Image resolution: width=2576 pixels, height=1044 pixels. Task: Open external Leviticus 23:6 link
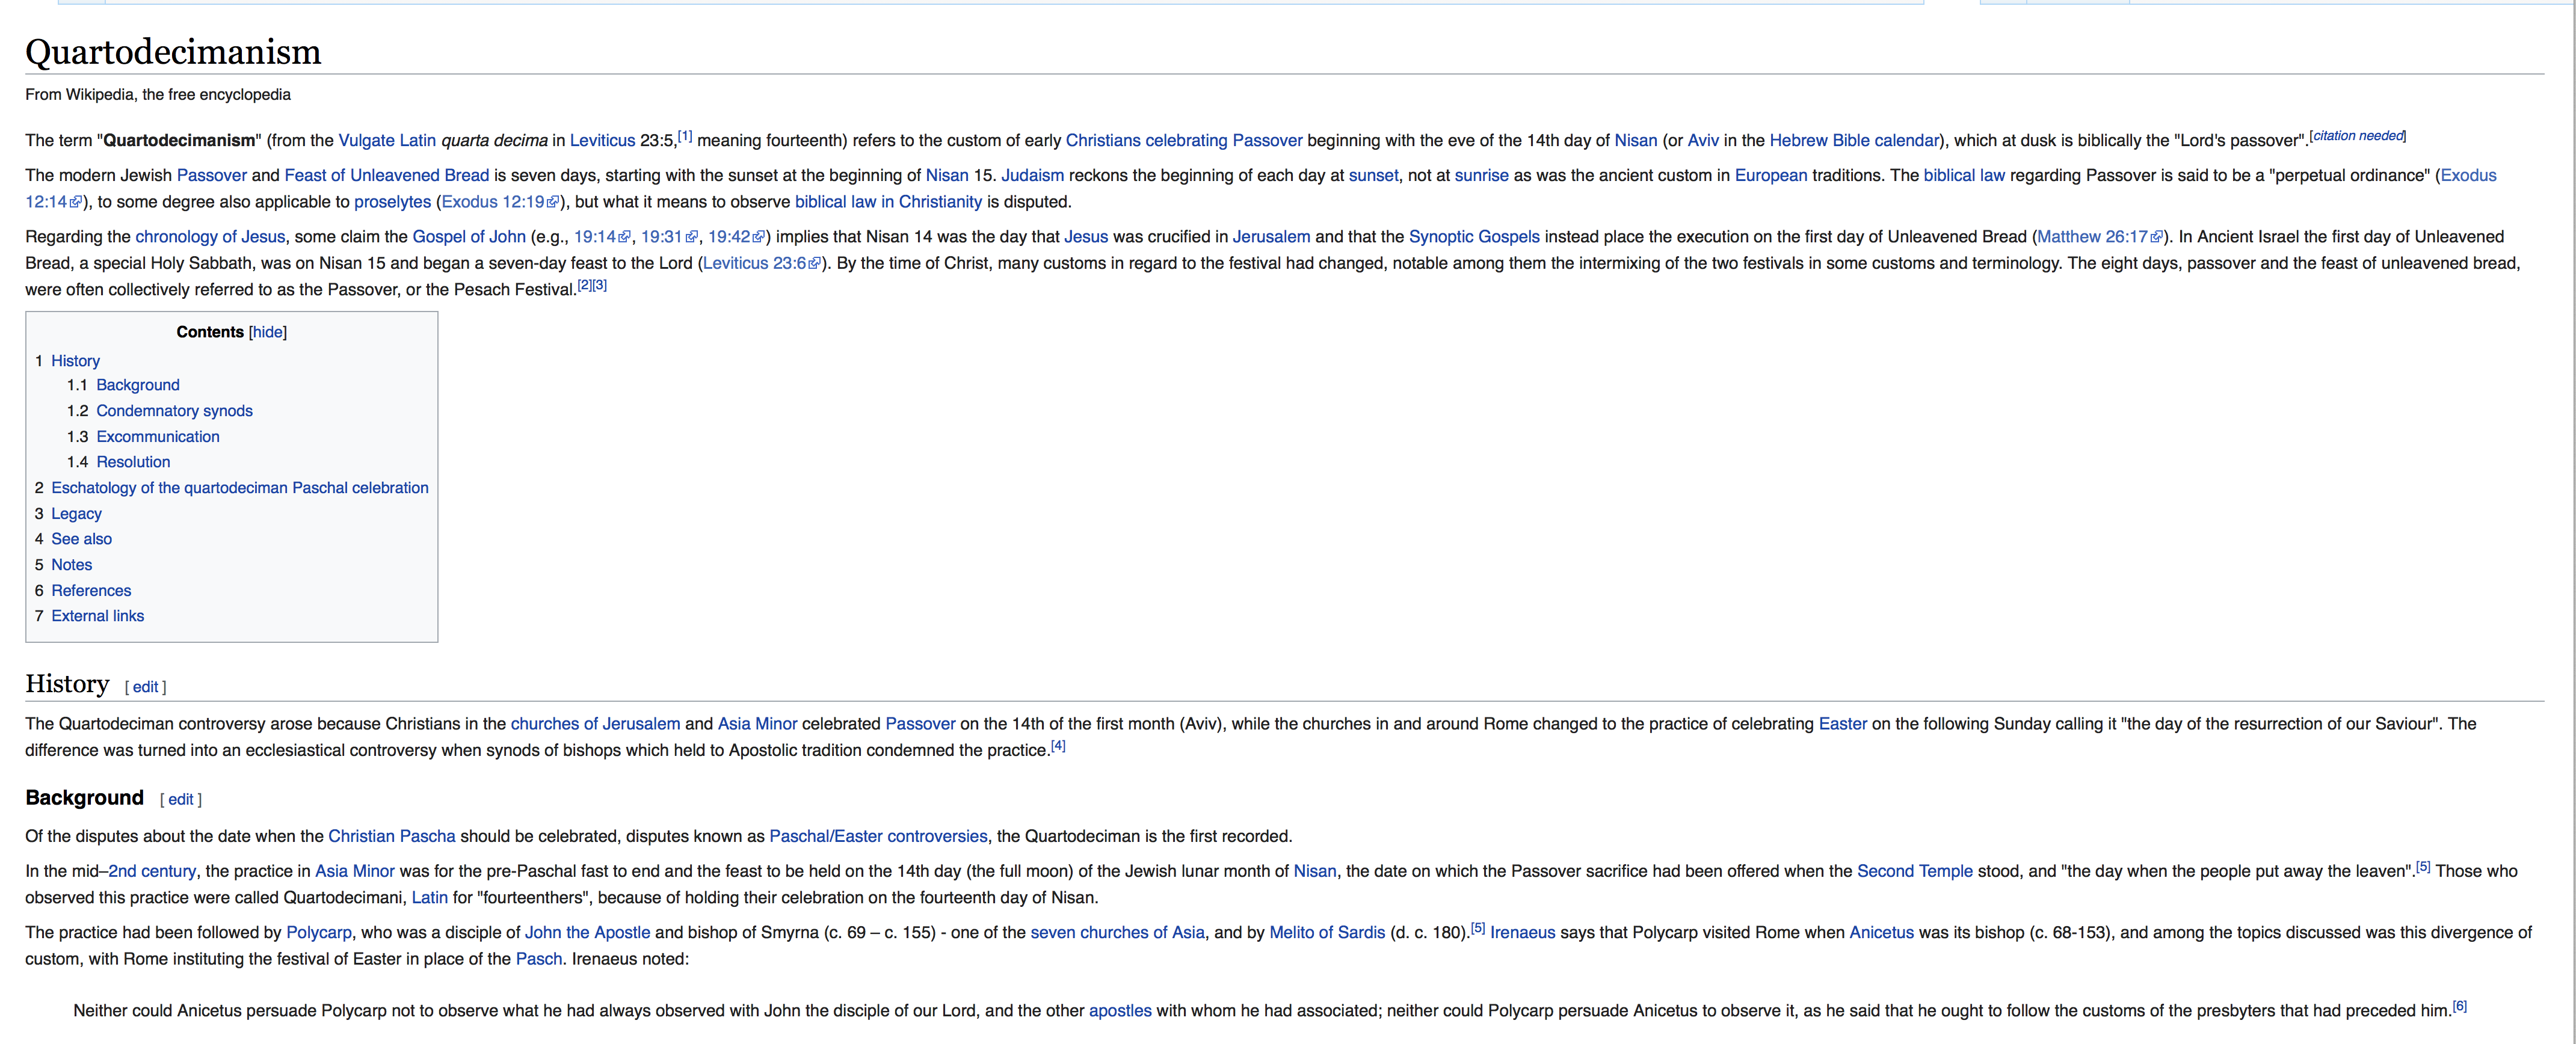[x=762, y=263]
